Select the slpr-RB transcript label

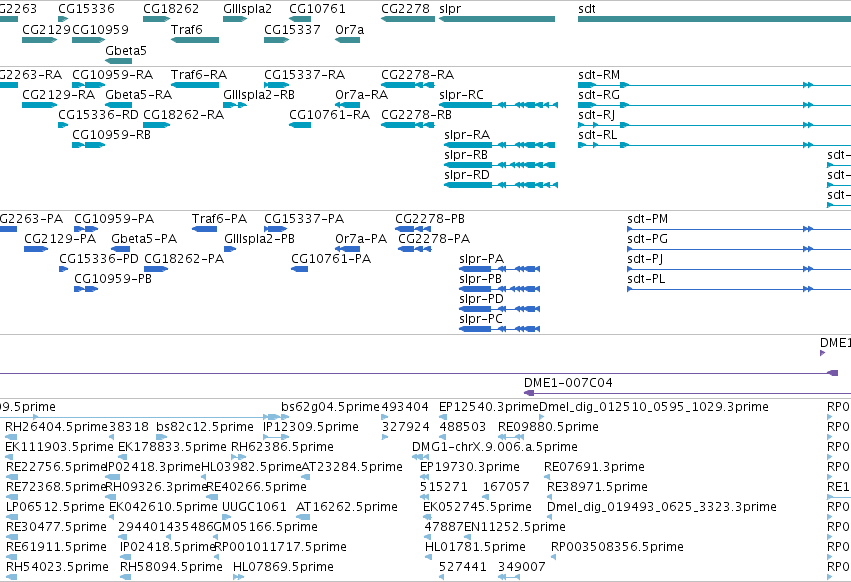pyautogui.click(x=466, y=155)
